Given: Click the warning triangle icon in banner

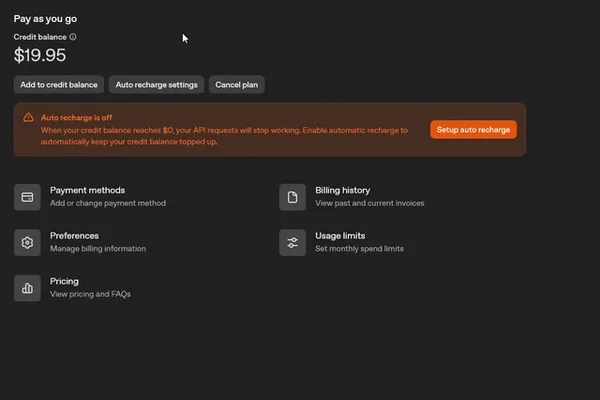Looking at the screenshot, I should pos(28,118).
